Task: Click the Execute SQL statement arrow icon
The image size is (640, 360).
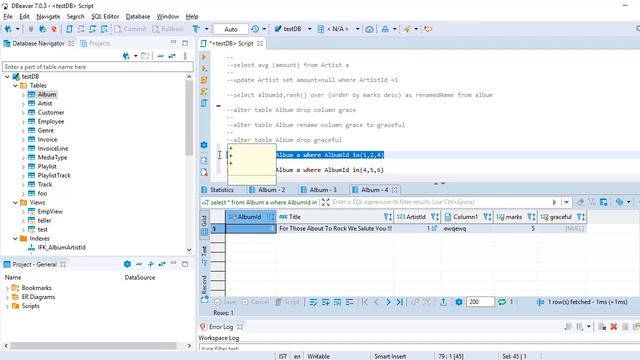Action: (204, 57)
